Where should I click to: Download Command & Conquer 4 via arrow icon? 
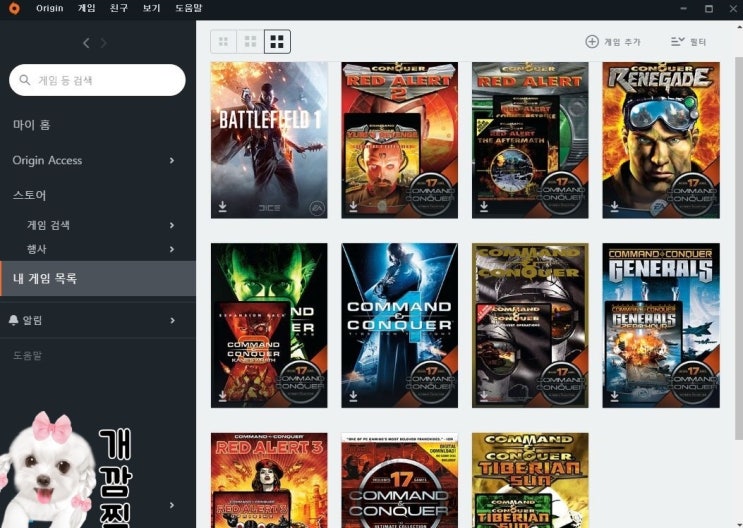(x=353, y=395)
